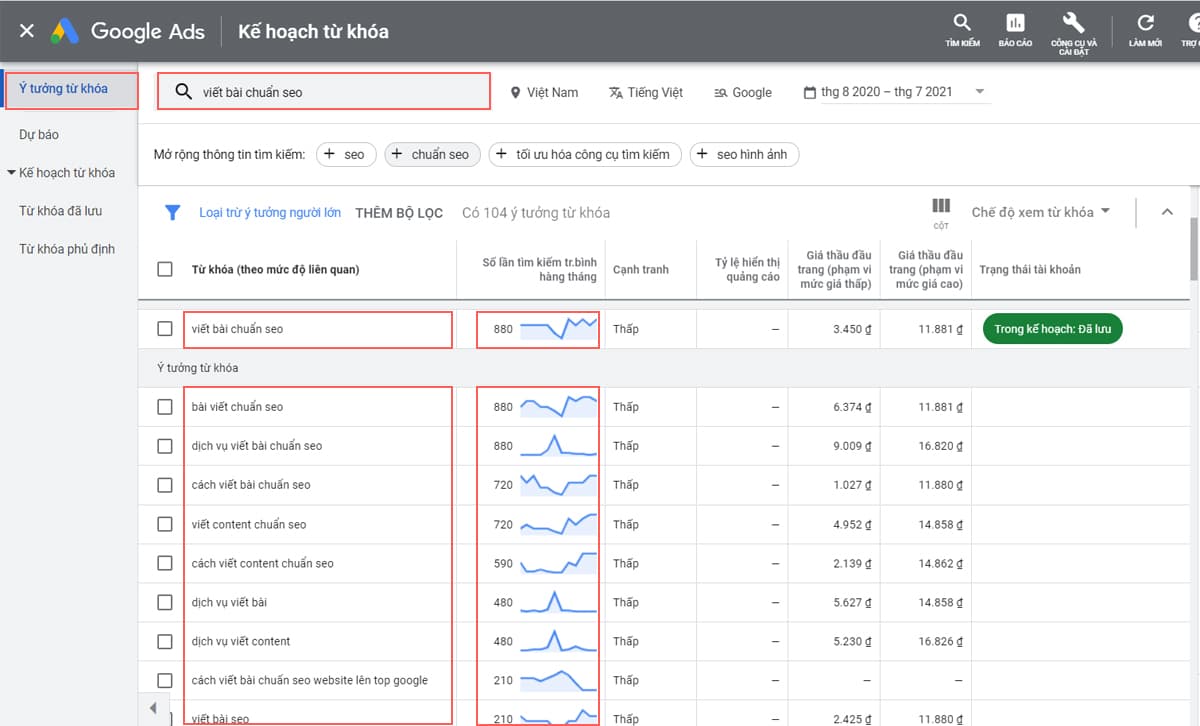Open the Báo cáo reports icon
This screenshot has height=726, width=1200.
pyautogui.click(x=1015, y=27)
